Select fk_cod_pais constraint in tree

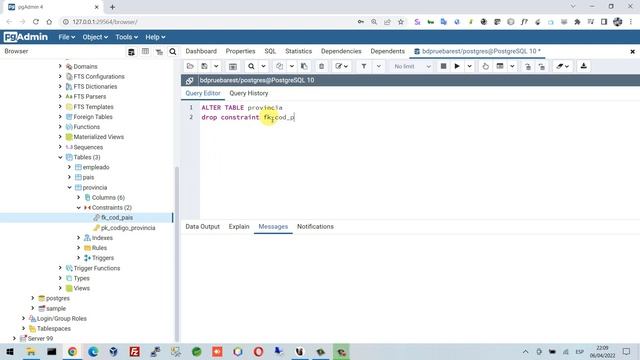(x=117, y=218)
